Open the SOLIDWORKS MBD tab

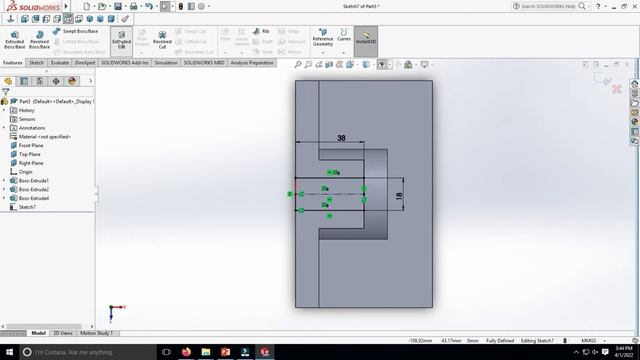click(x=204, y=63)
